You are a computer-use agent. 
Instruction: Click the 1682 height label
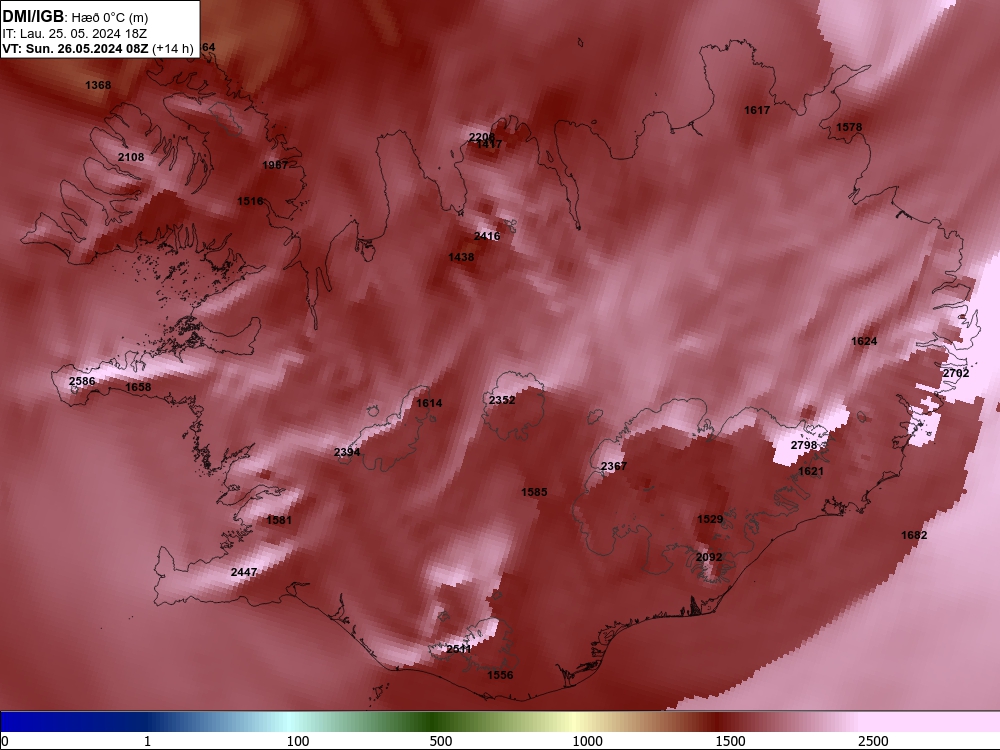click(x=914, y=535)
